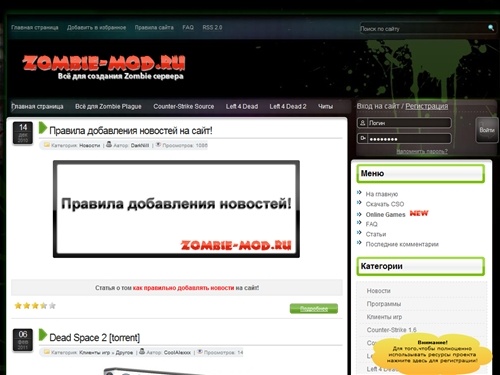
Task: Click the key icon in password field
Action: coord(362,138)
